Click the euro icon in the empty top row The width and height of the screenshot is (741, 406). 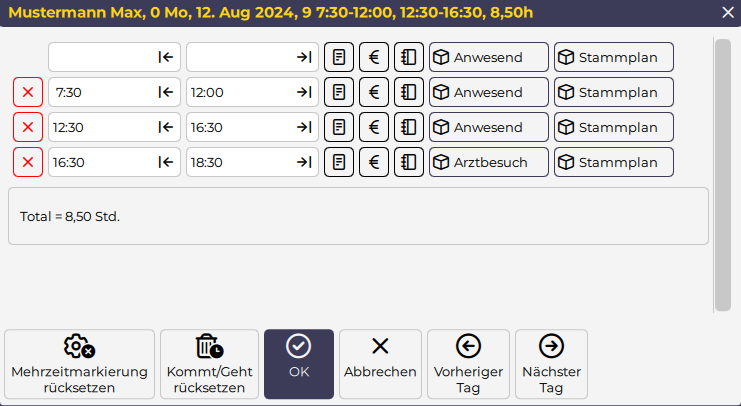coord(373,57)
